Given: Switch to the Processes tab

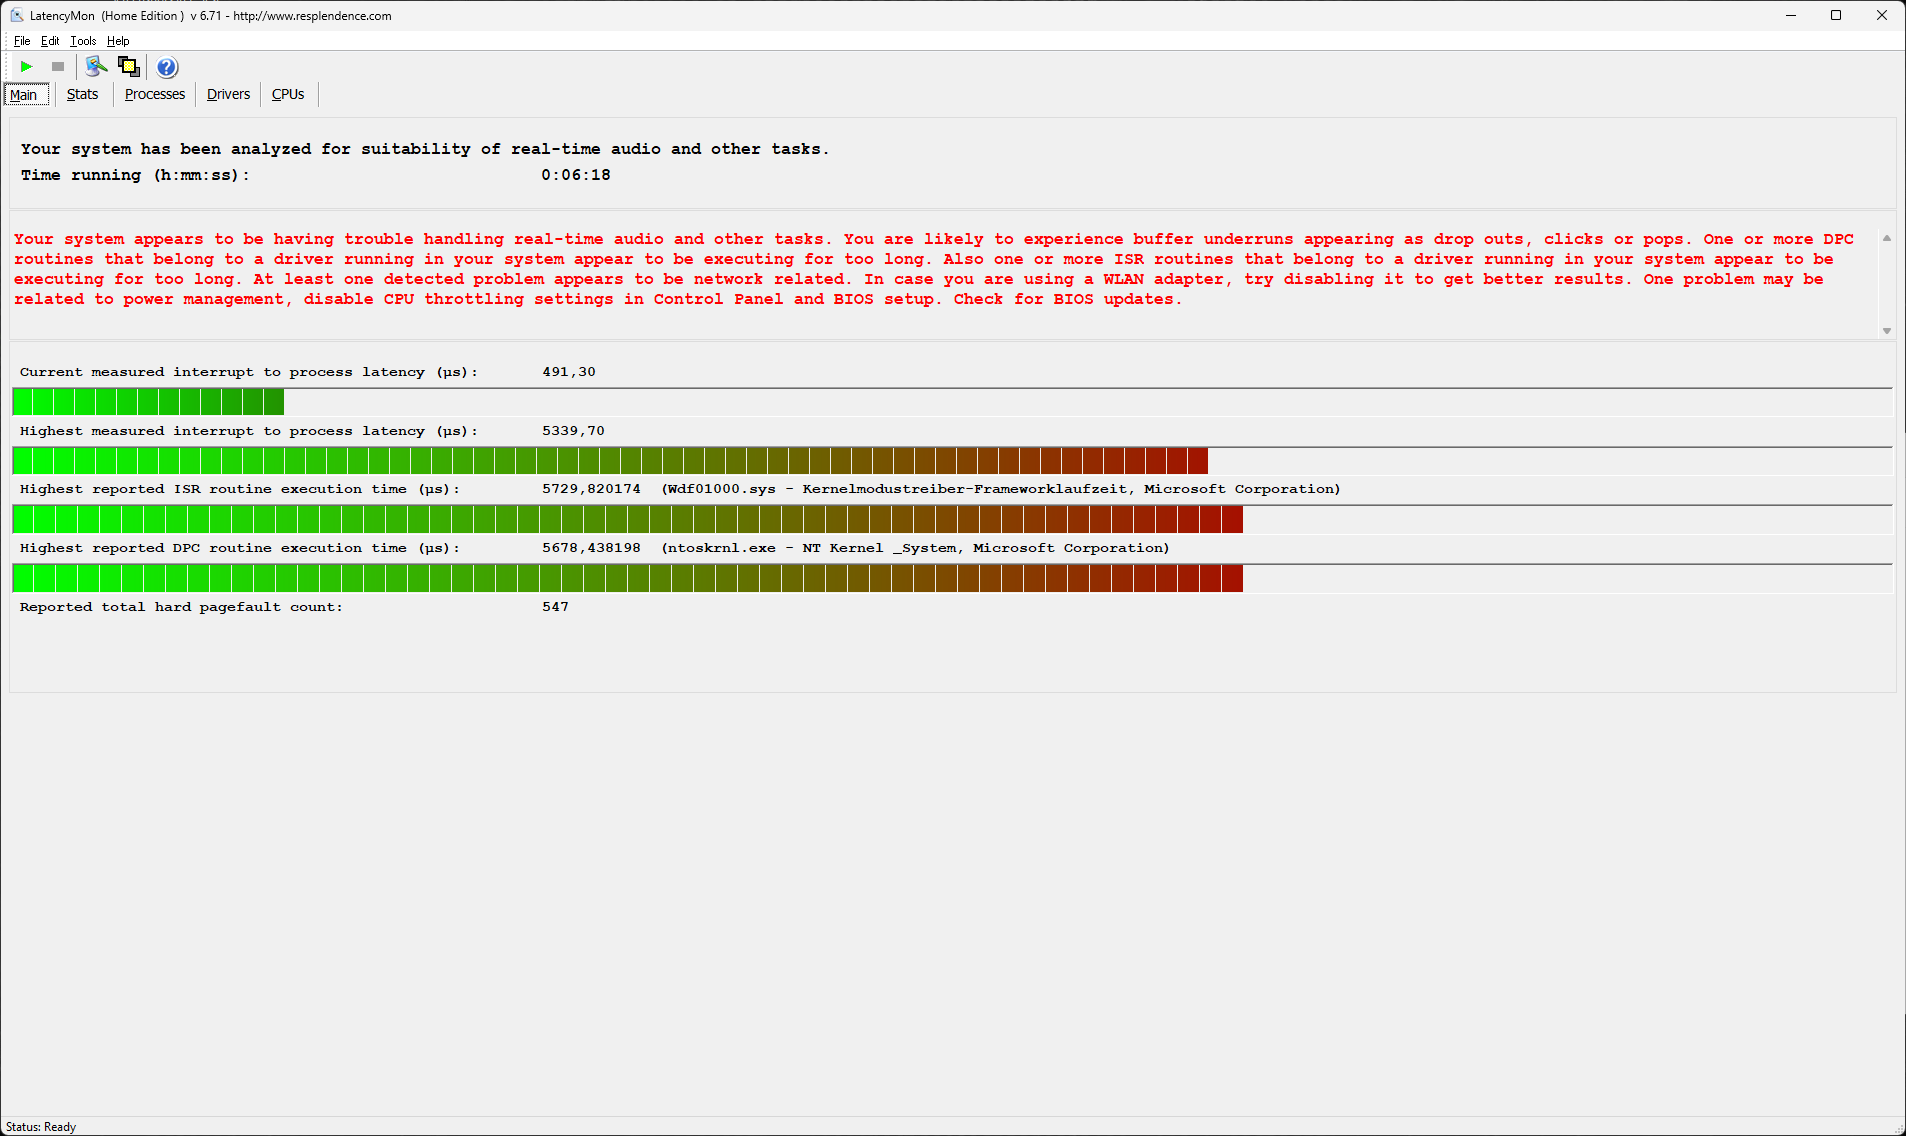Looking at the screenshot, I should coord(155,94).
